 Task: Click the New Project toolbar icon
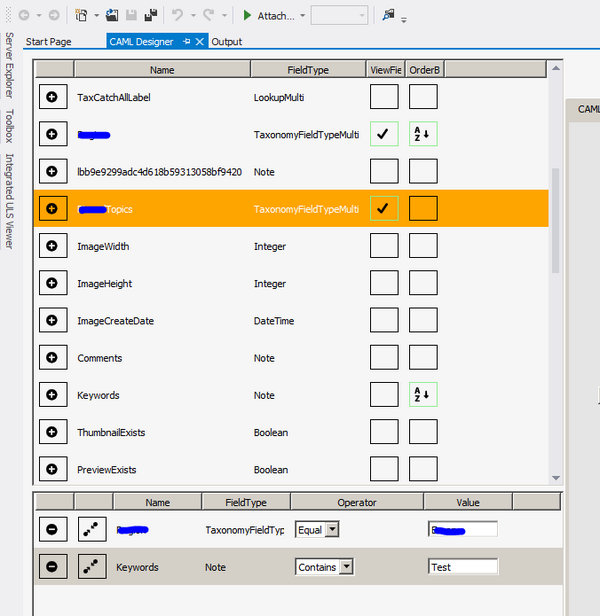point(82,16)
